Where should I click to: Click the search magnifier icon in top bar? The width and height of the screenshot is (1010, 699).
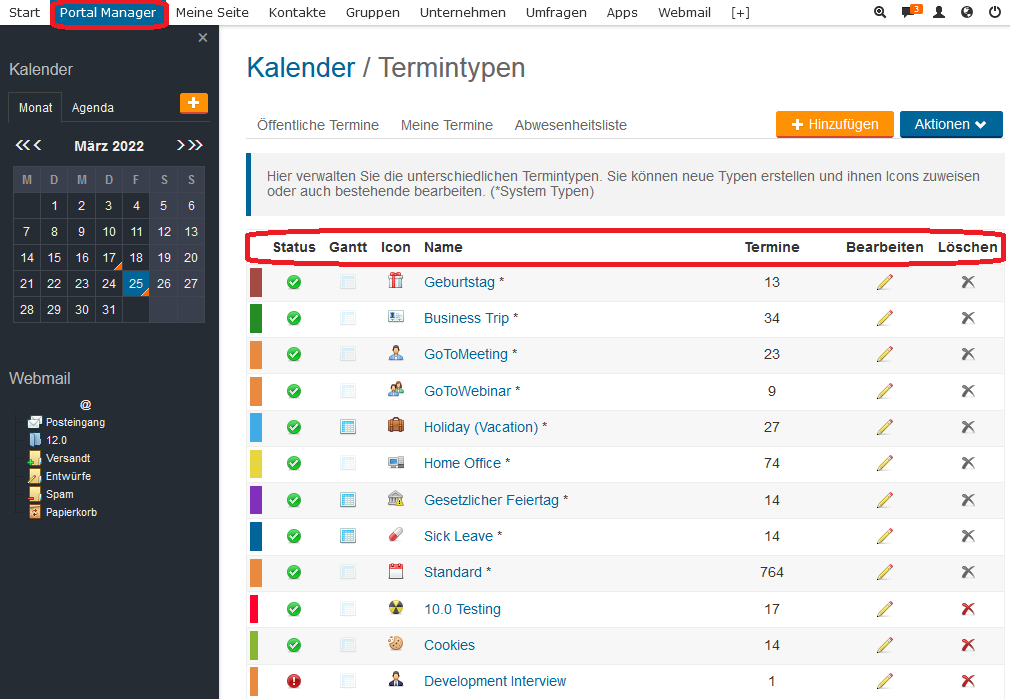(880, 13)
